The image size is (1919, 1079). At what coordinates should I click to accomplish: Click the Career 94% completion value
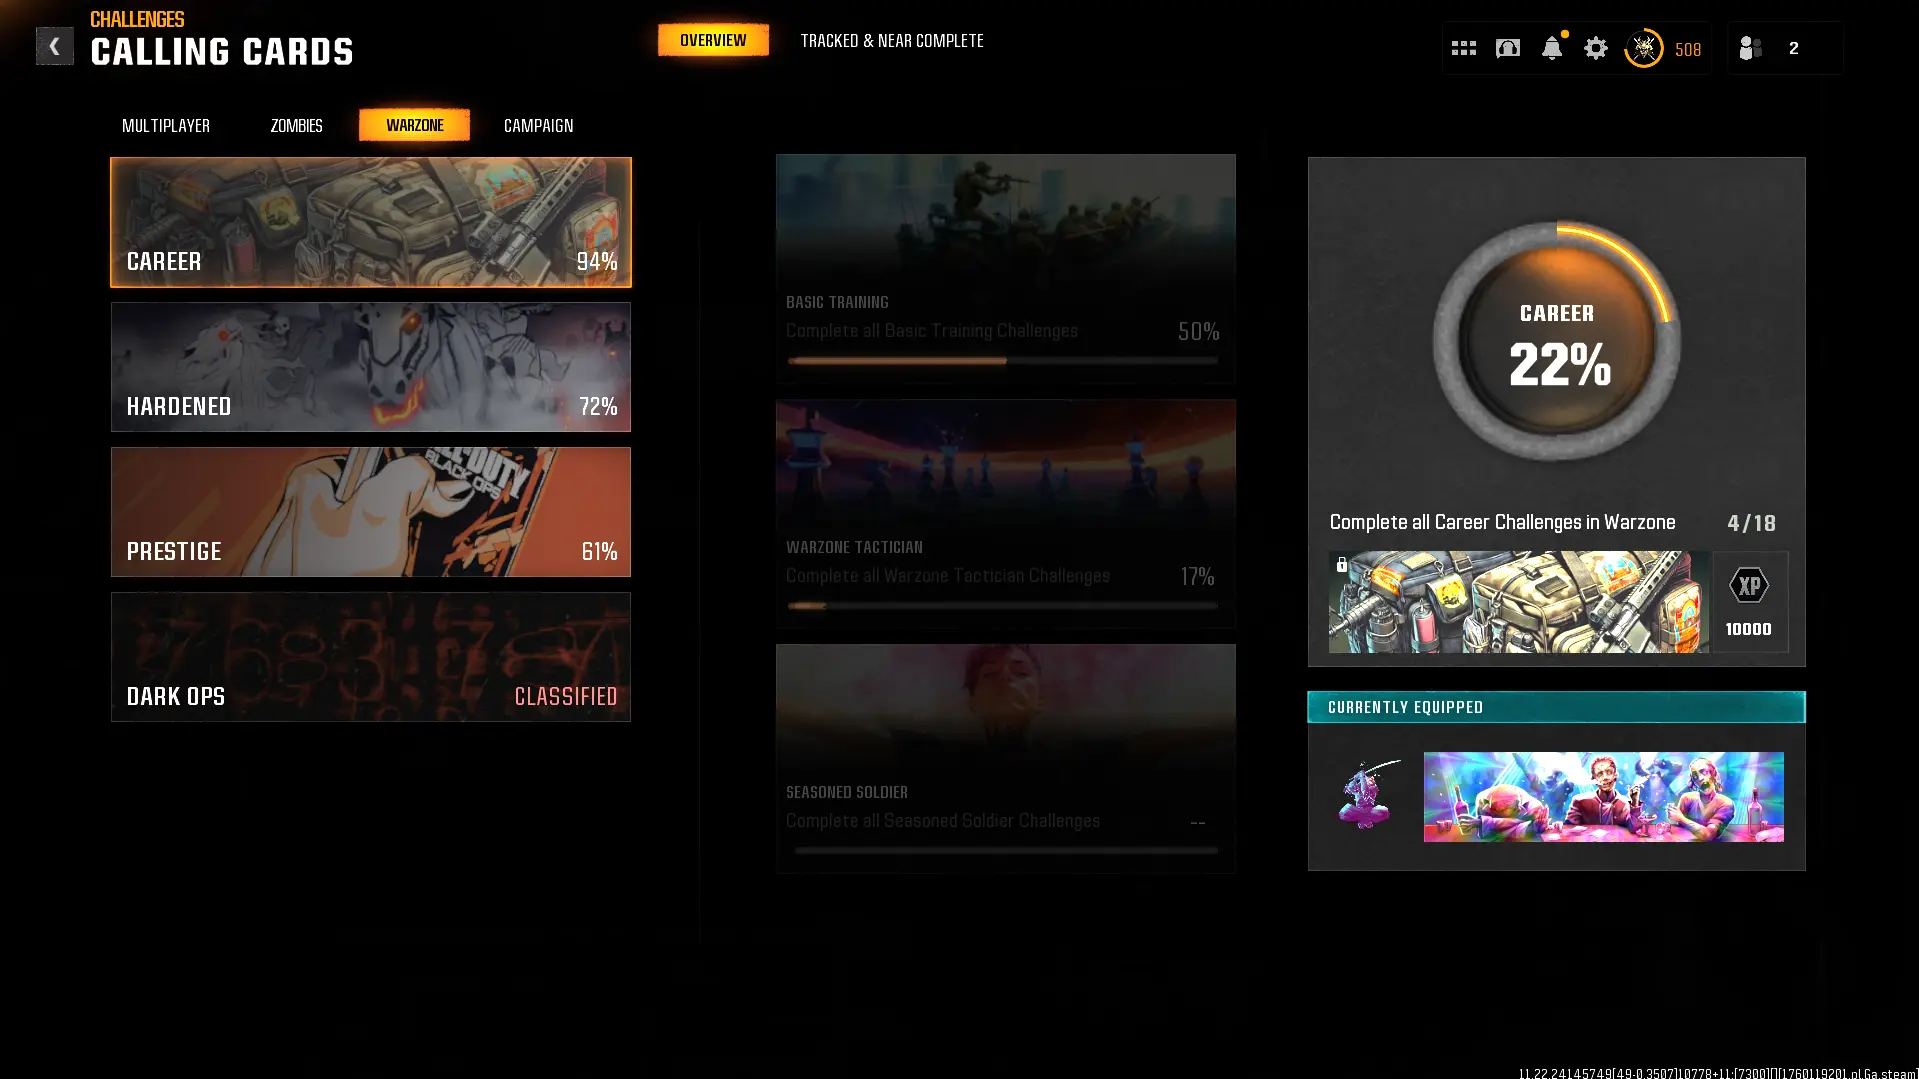597,262
